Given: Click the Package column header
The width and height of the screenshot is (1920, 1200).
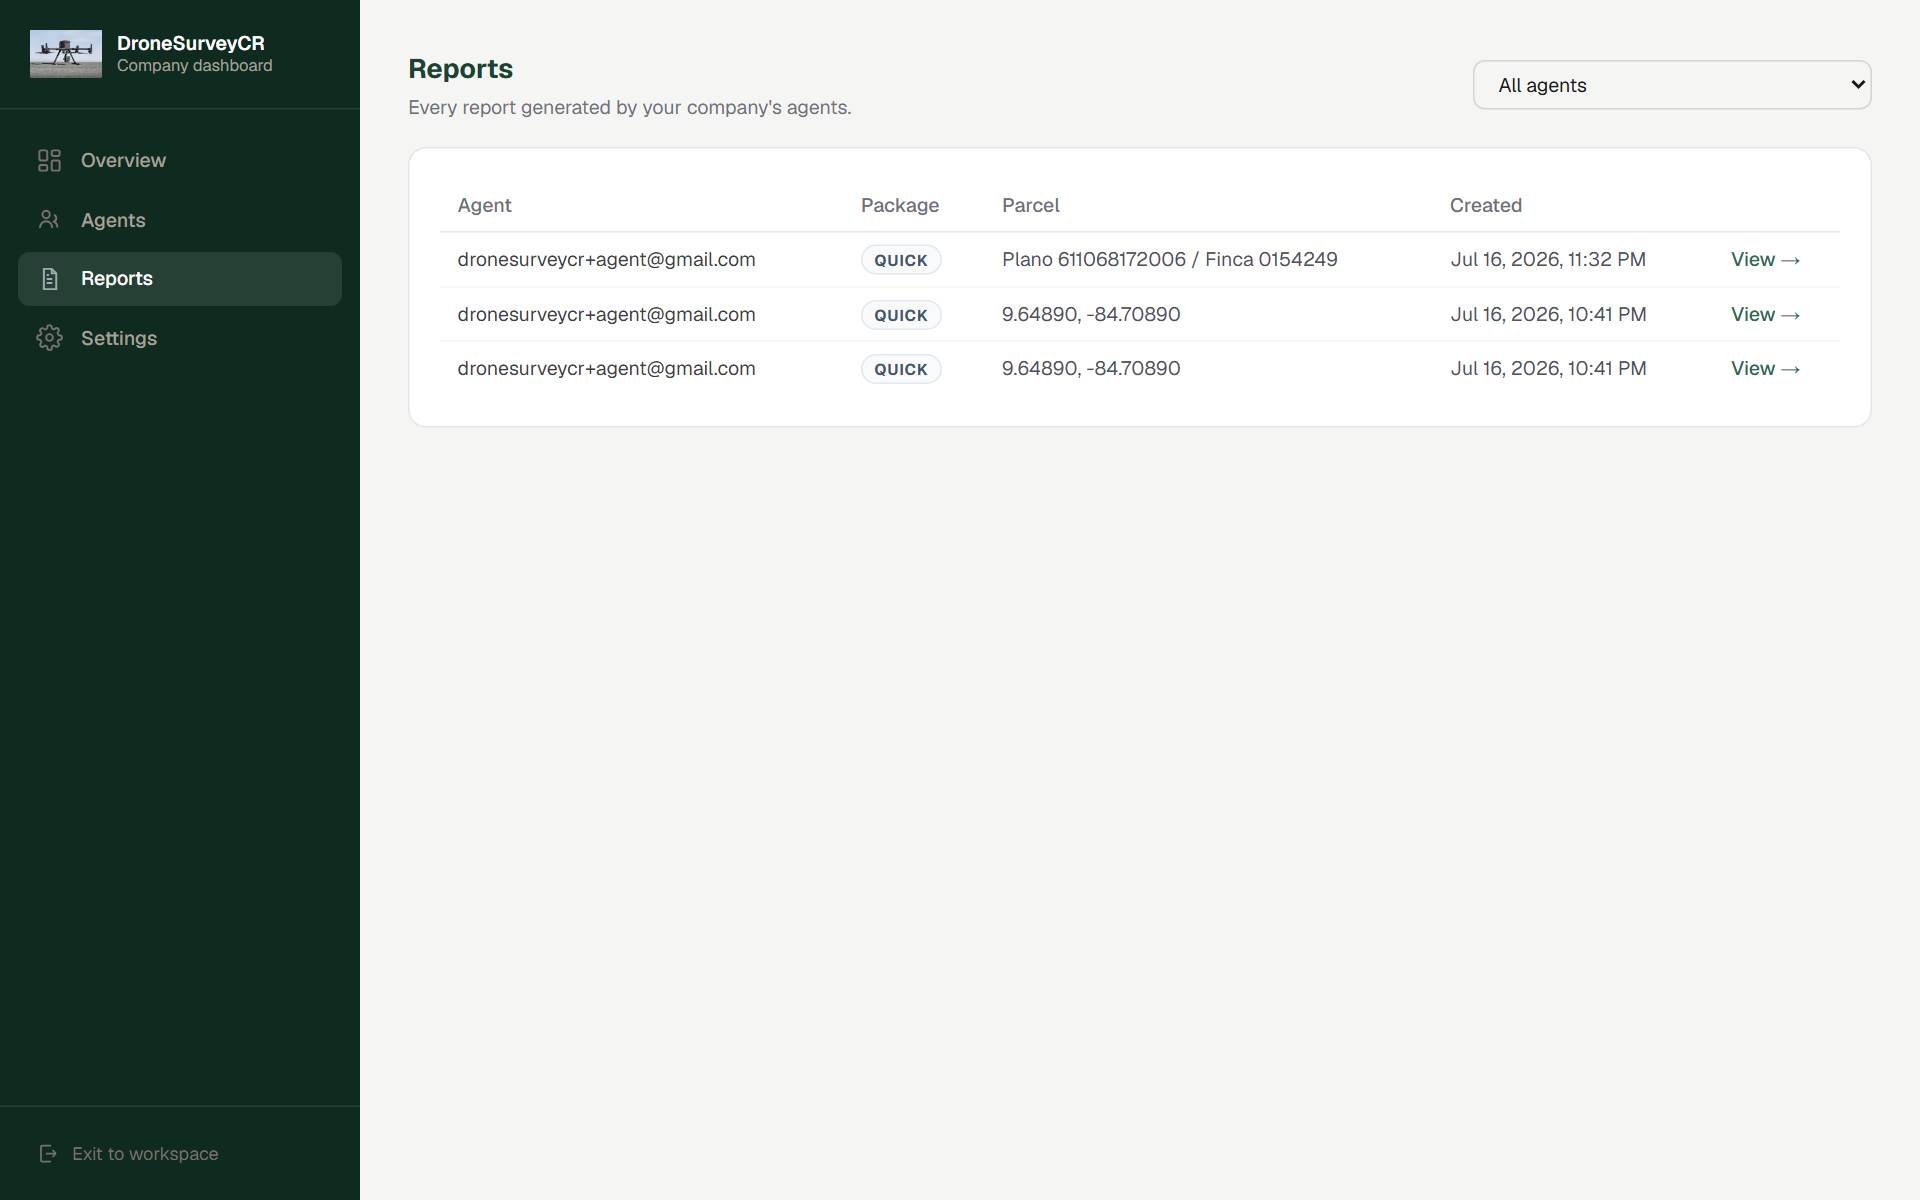Looking at the screenshot, I should [900, 205].
